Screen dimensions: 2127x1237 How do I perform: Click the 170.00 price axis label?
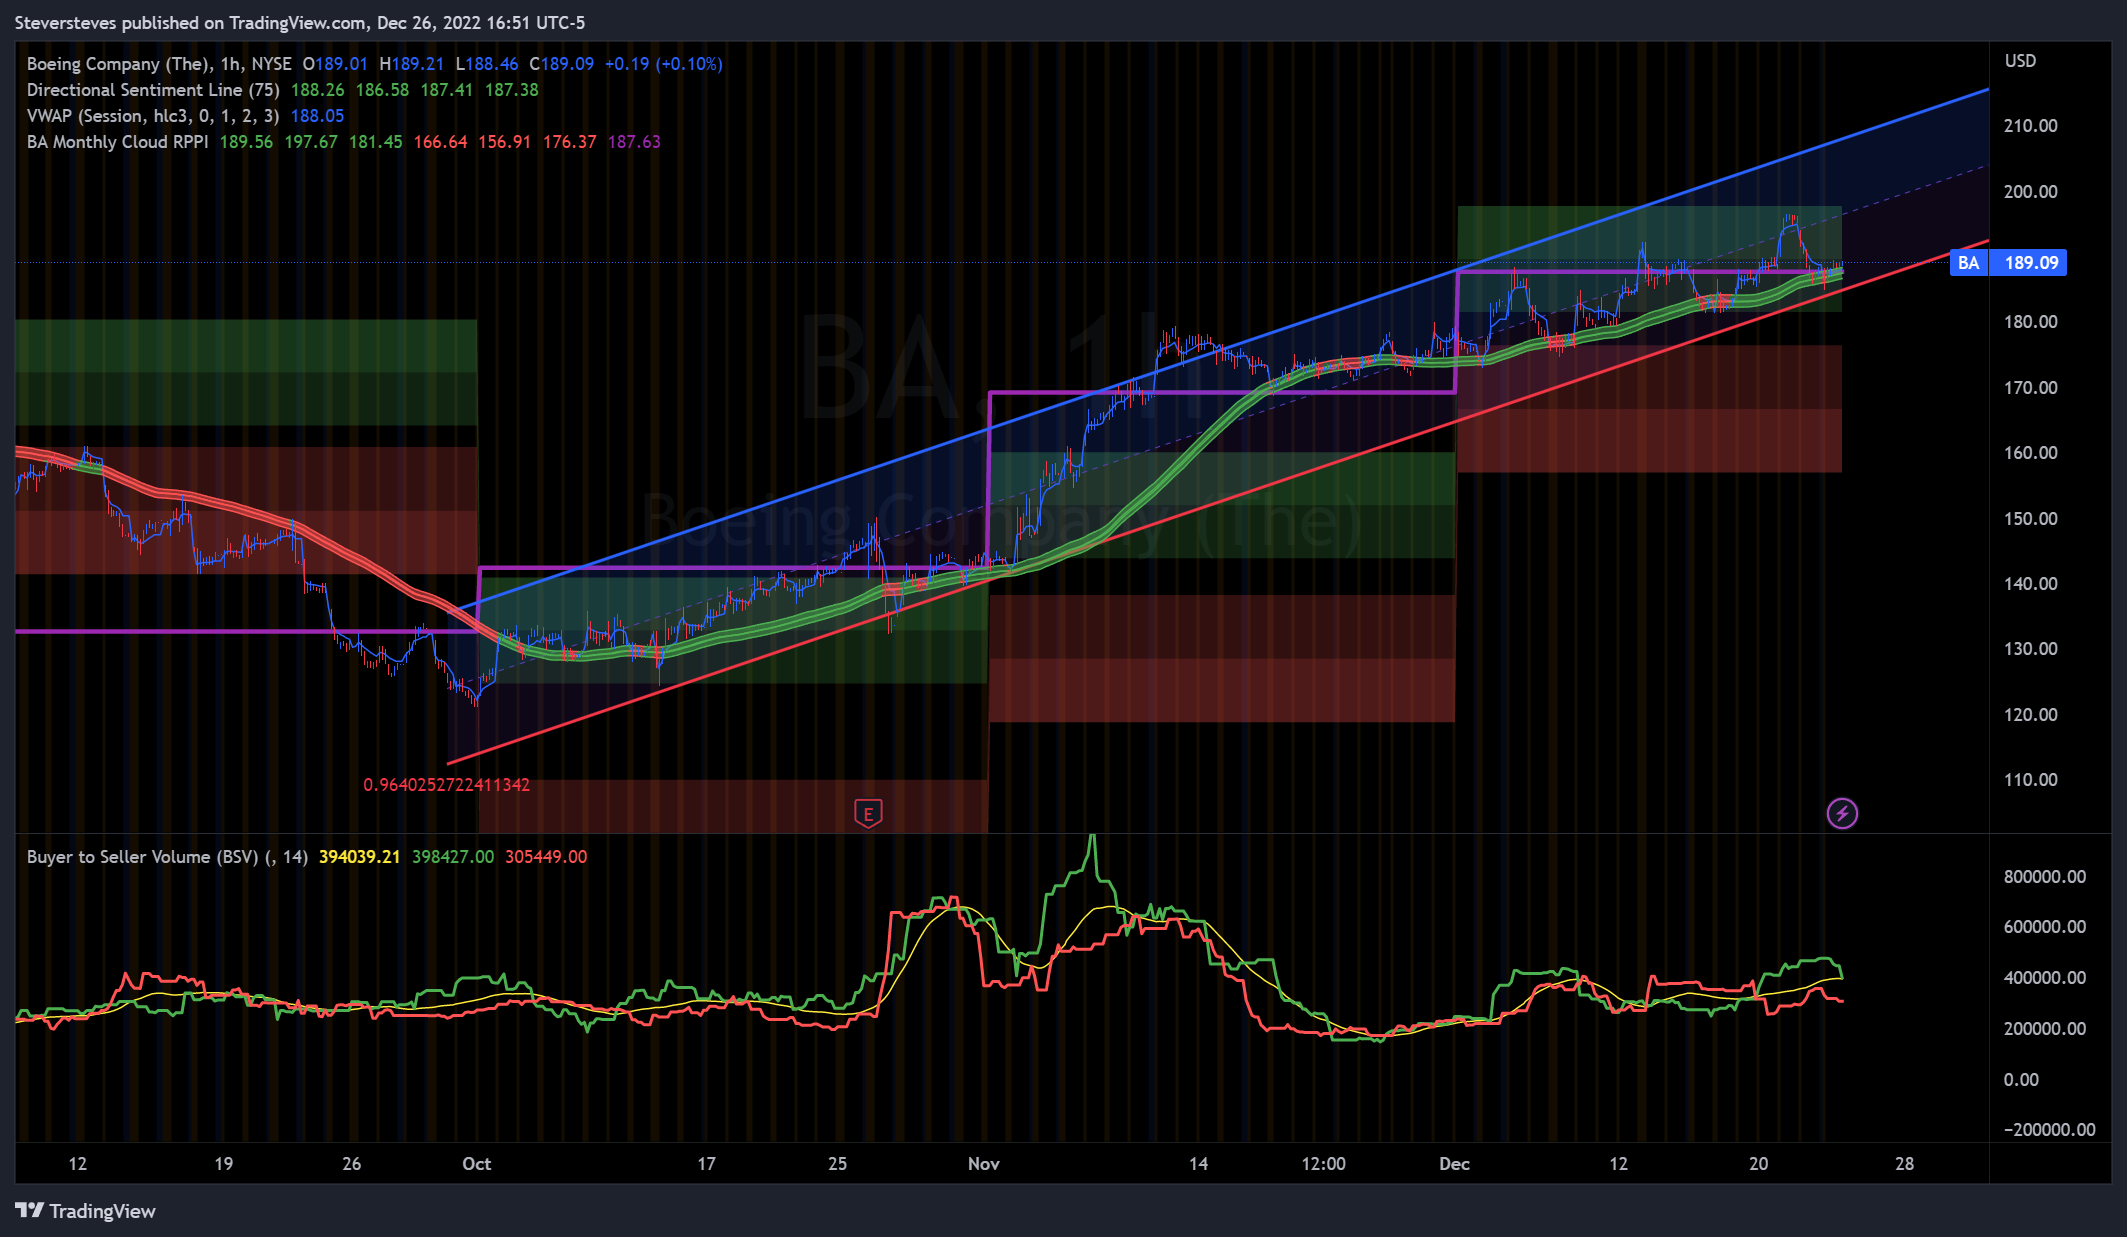coord(2031,388)
